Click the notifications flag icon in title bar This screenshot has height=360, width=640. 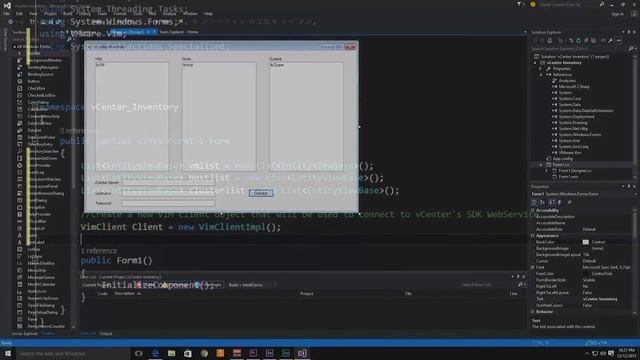point(520,4)
